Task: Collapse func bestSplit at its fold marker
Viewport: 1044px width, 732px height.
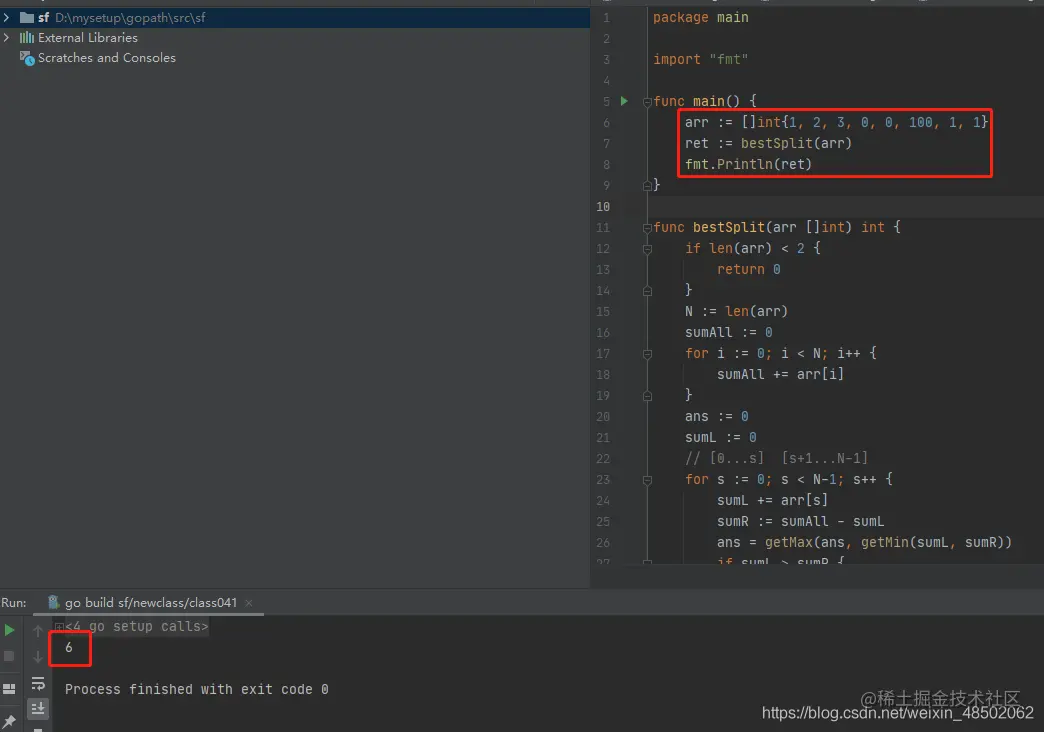Action: [x=647, y=228]
